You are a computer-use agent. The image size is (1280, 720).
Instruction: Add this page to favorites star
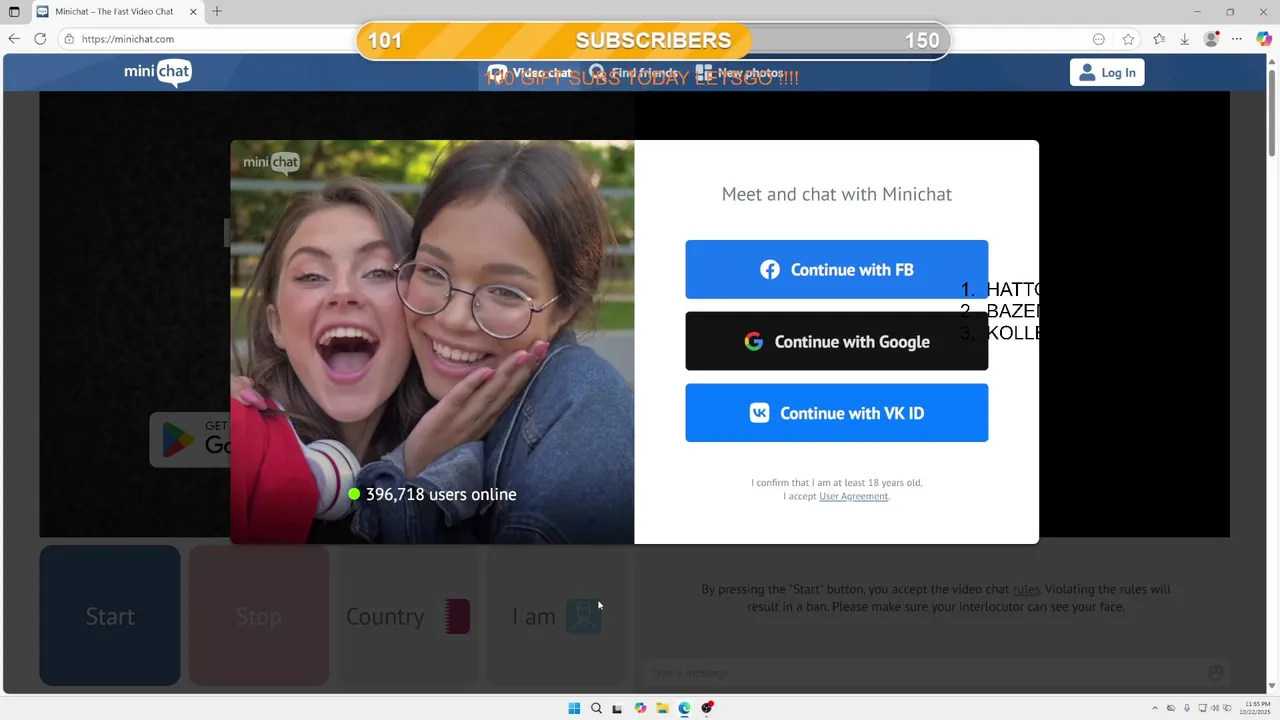point(1128,39)
